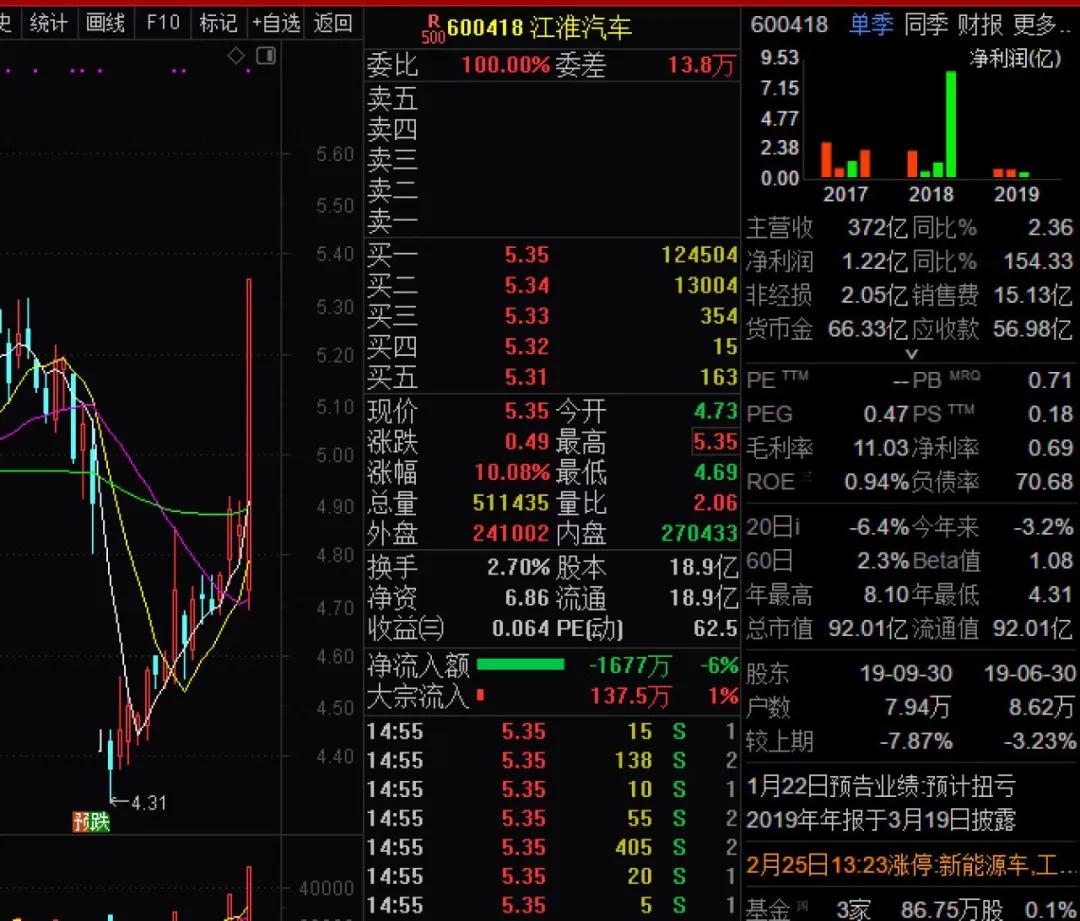Screen dimensions: 1080x921
Task: Click the 2019 year label in profit chart
Action: 1017,194
